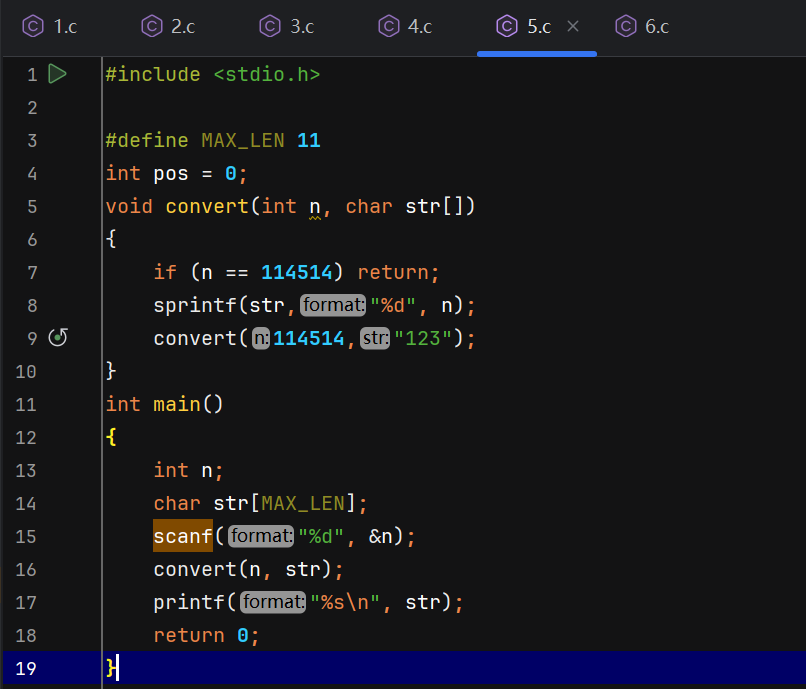This screenshot has width=806, height=689.
Task: Click the opening brace of main function
Action: click(x=111, y=438)
